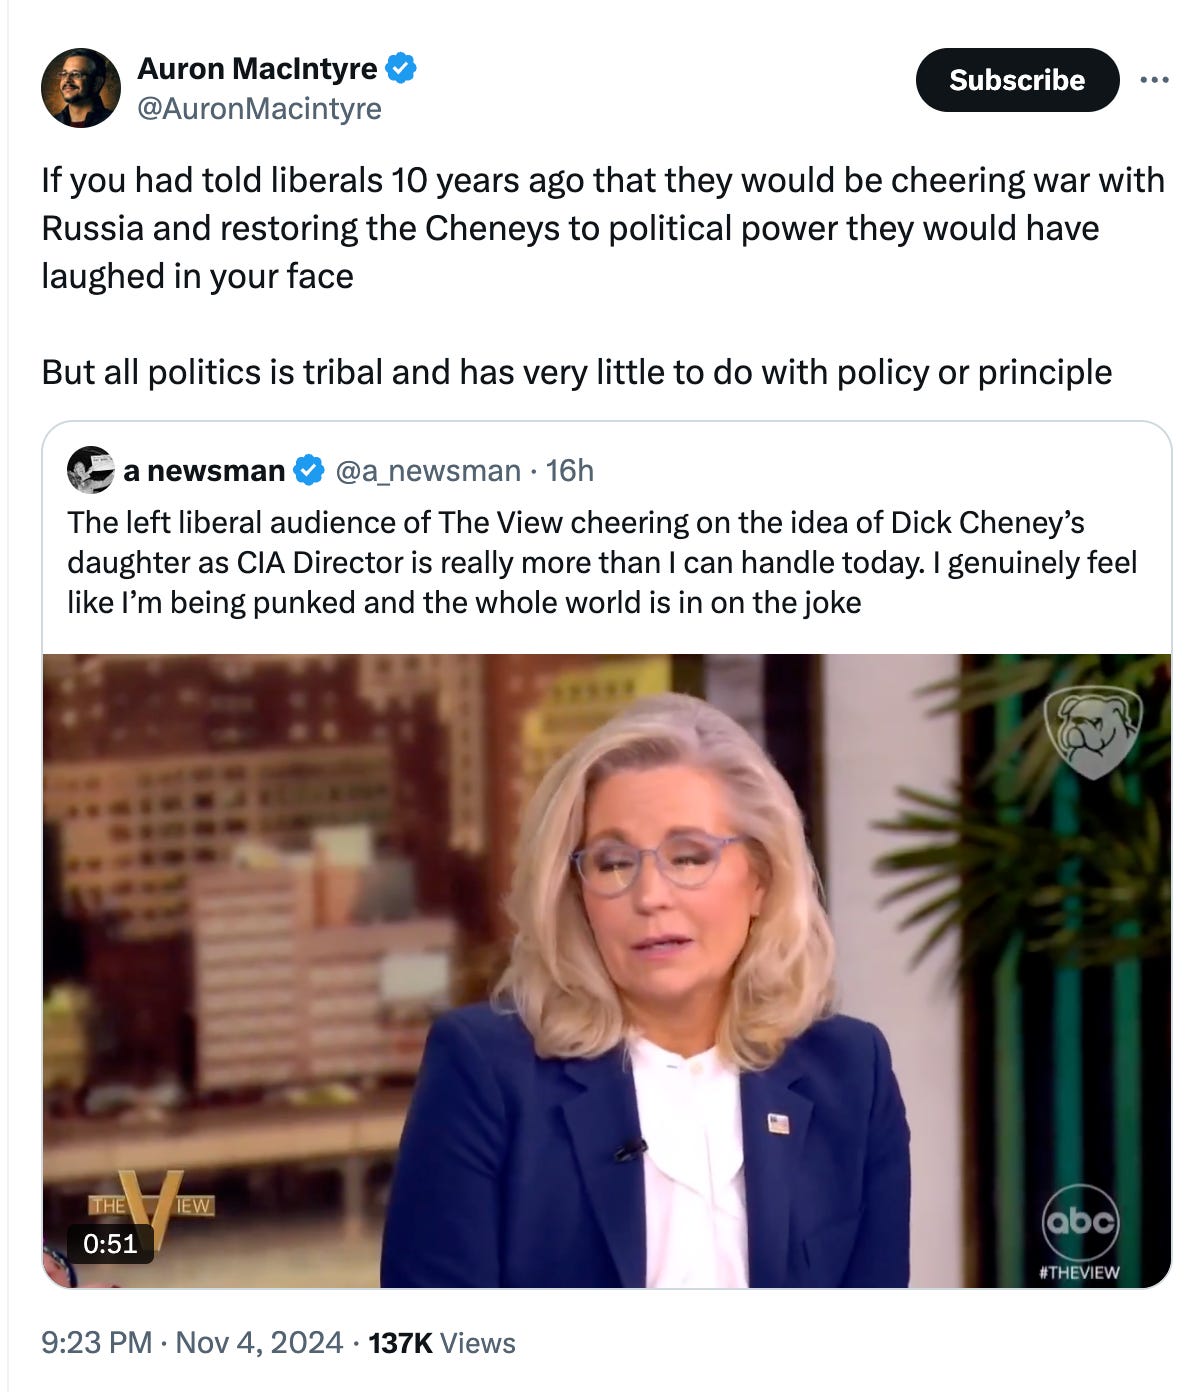The image size is (1202, 1392).
Task: Open the quoted tweet text about The View
Action: coord(602,562)
